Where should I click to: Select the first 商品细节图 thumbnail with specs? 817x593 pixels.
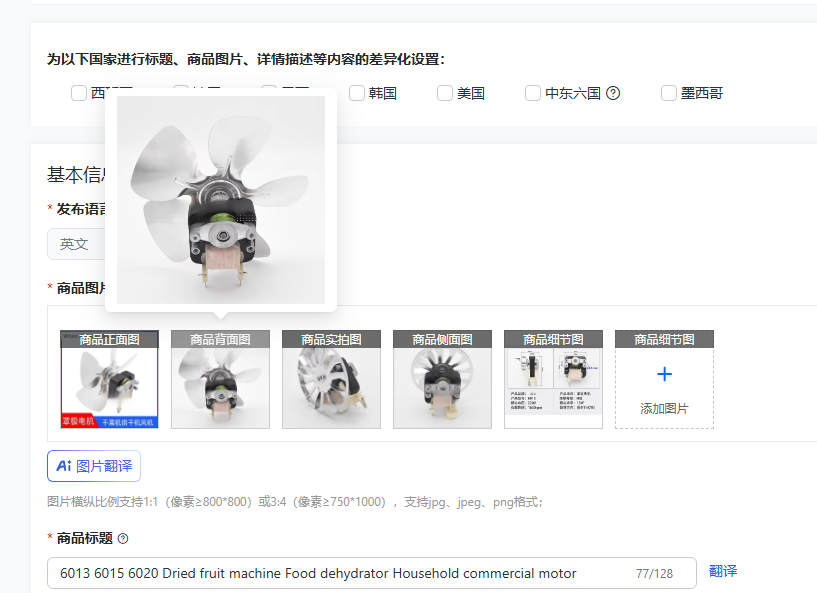(x=553, y=379)
